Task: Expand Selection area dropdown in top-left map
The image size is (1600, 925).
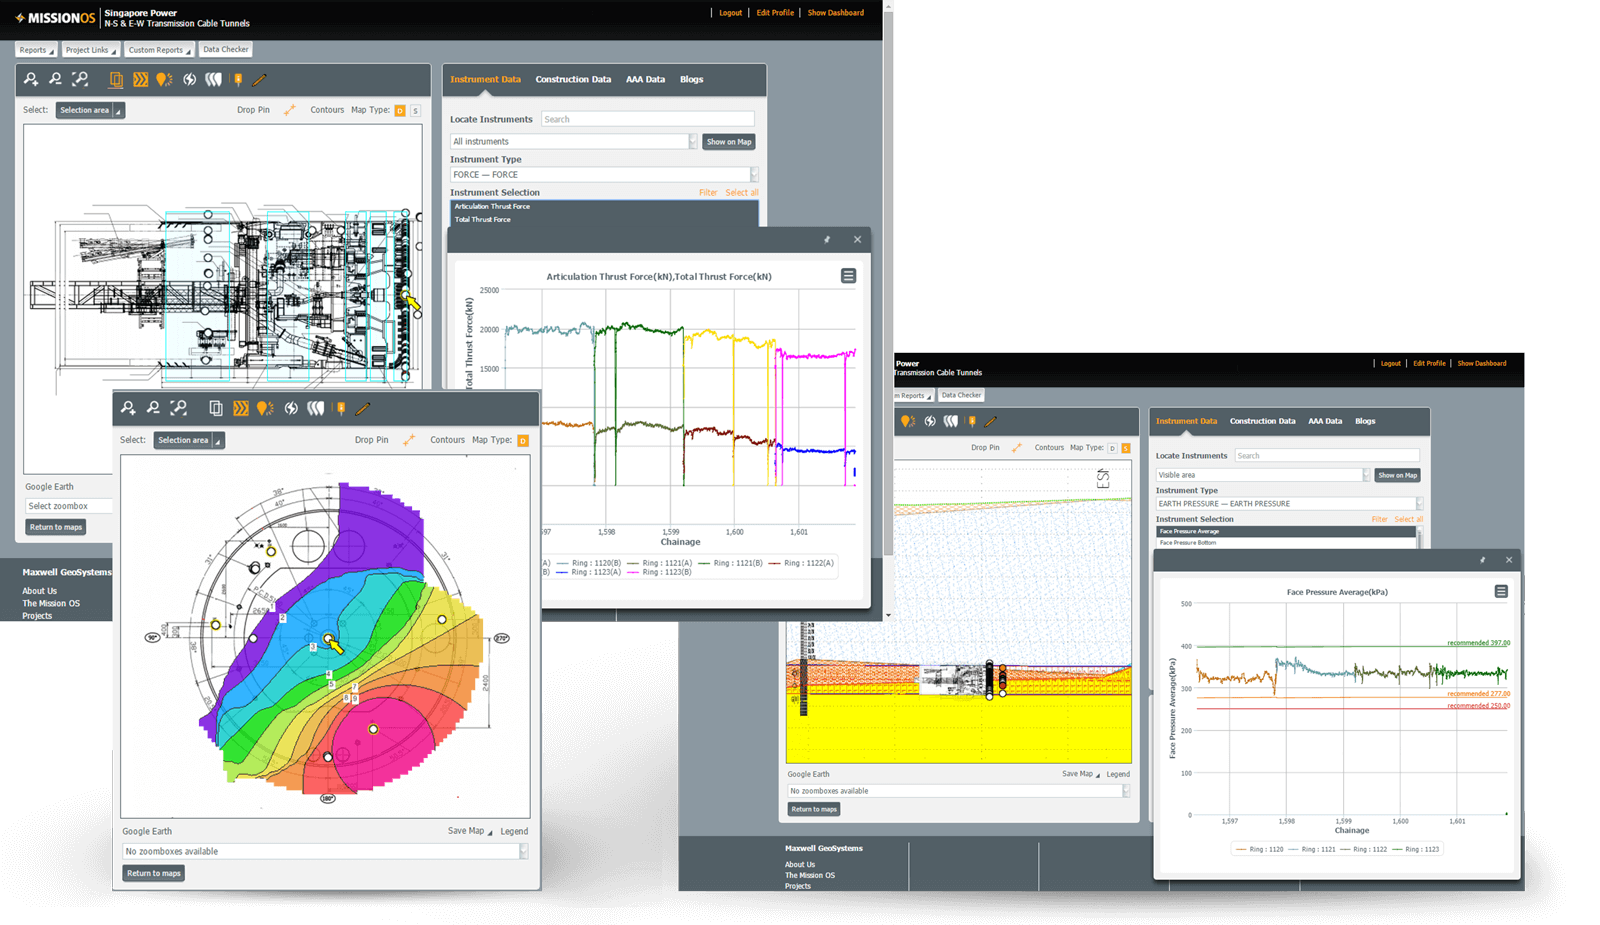Action: tap(90, 110)
